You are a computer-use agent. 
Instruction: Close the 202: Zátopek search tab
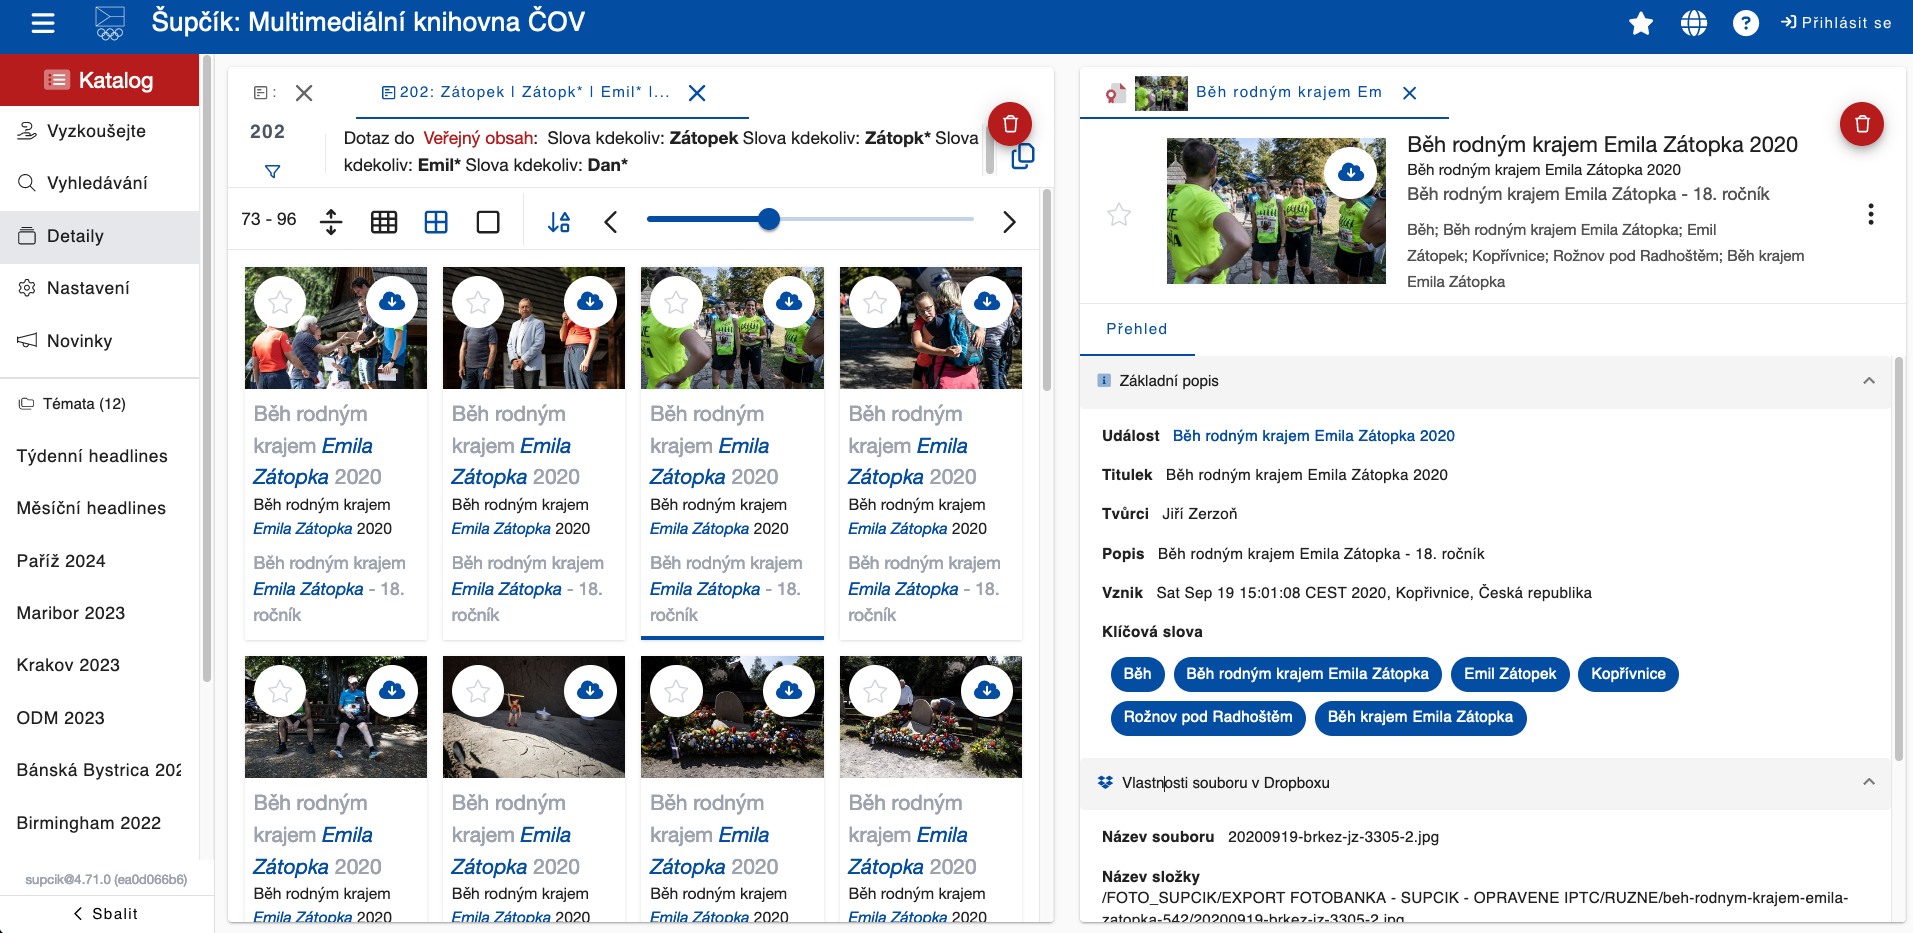pos(697,93)
